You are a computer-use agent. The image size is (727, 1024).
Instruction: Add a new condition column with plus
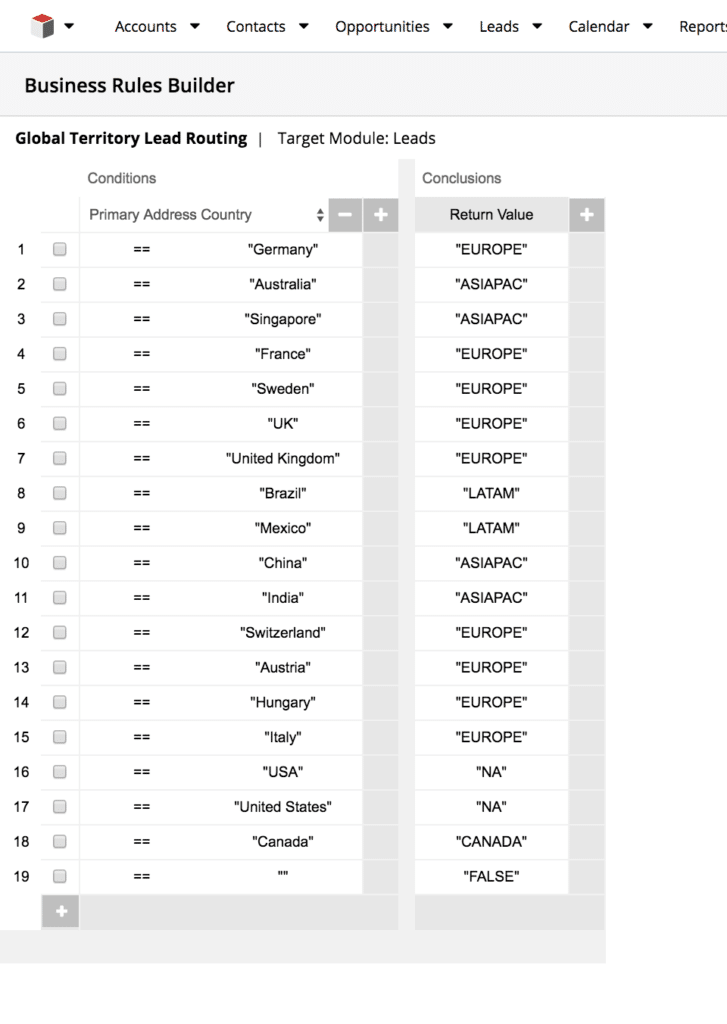[381, 215]
